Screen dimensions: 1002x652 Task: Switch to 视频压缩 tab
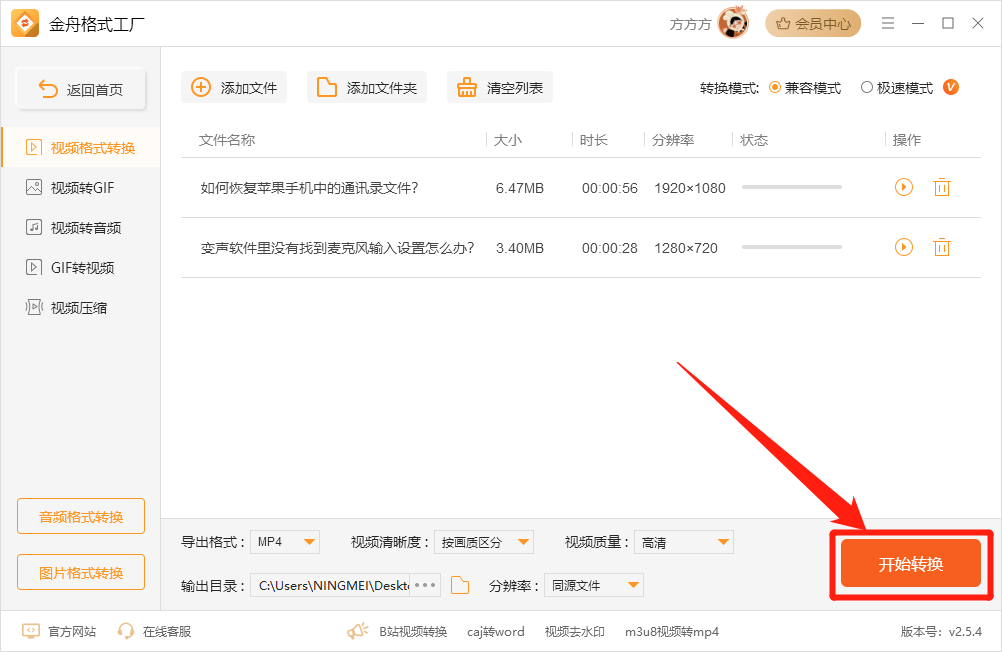[81, 307]
